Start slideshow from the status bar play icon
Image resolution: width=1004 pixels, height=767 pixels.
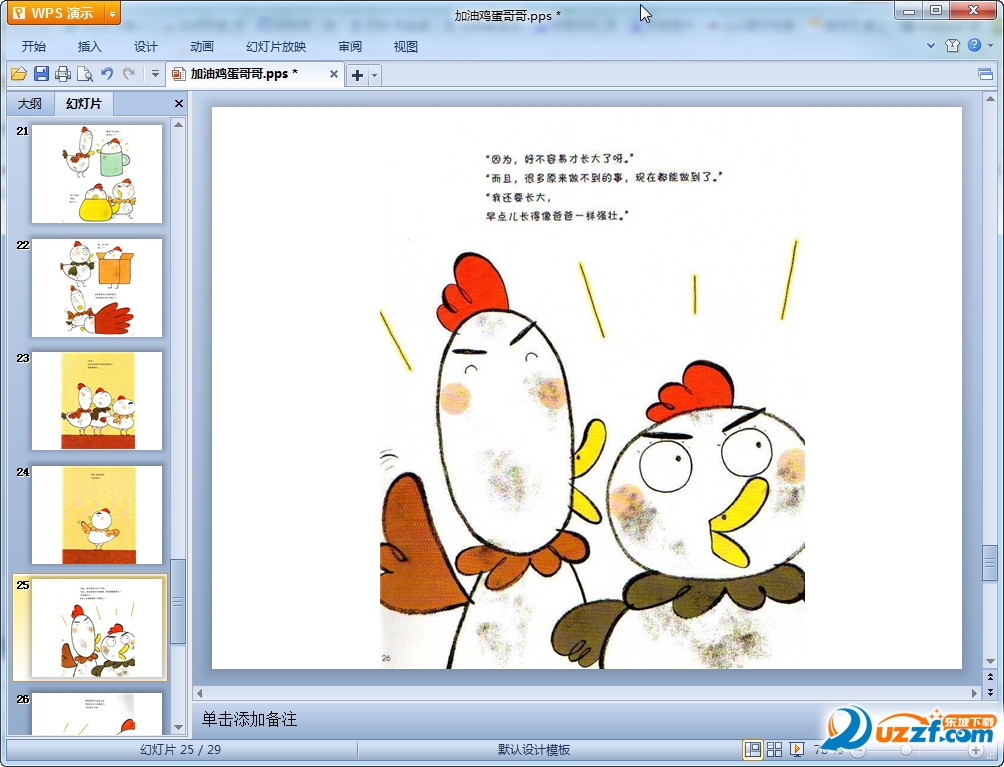pyautogui.click(x=797, y=749)
